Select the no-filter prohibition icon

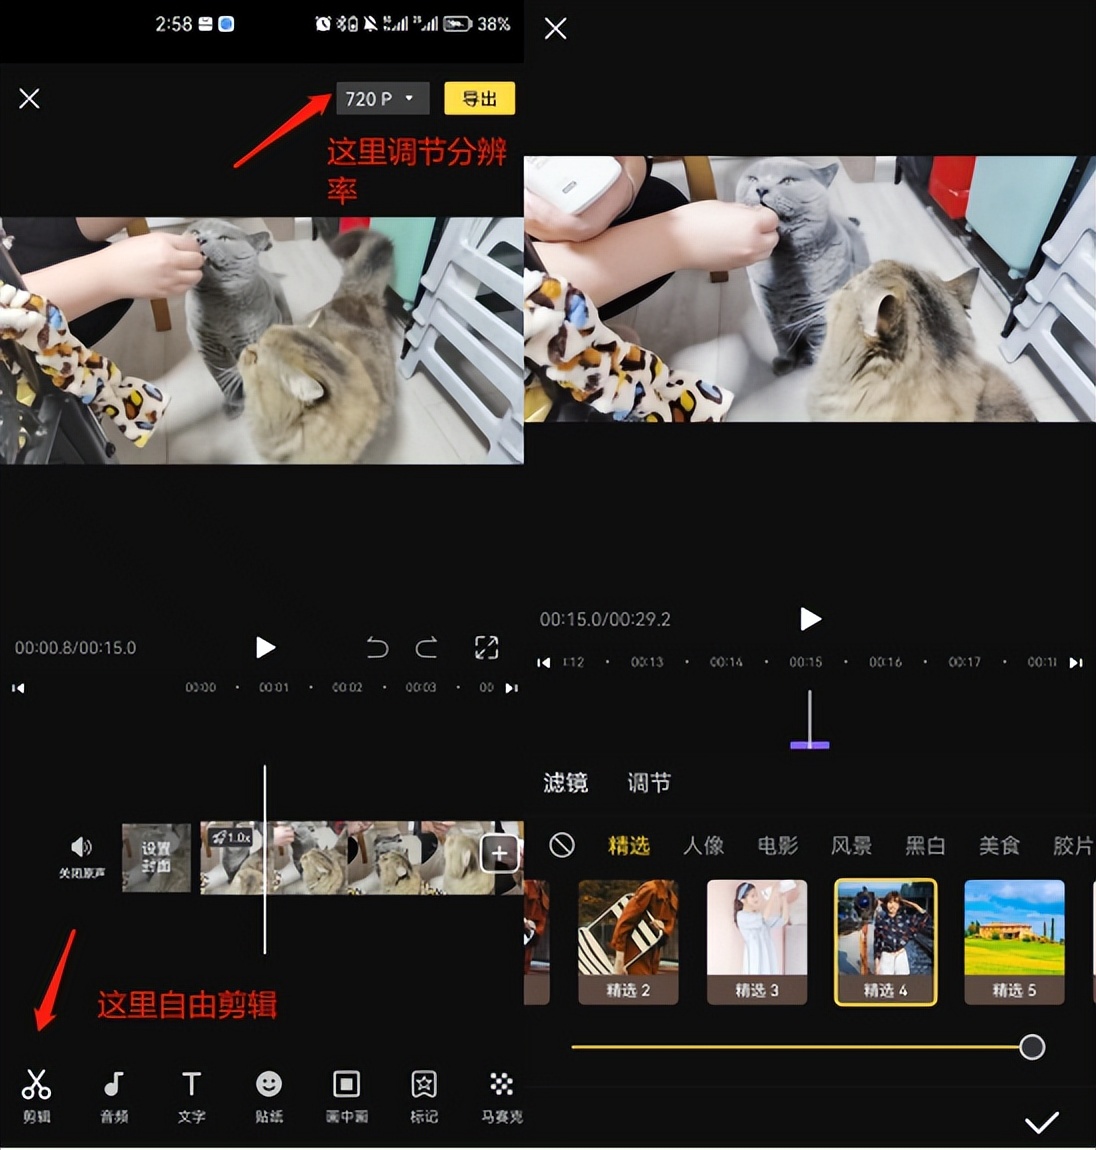click(562, 845)
